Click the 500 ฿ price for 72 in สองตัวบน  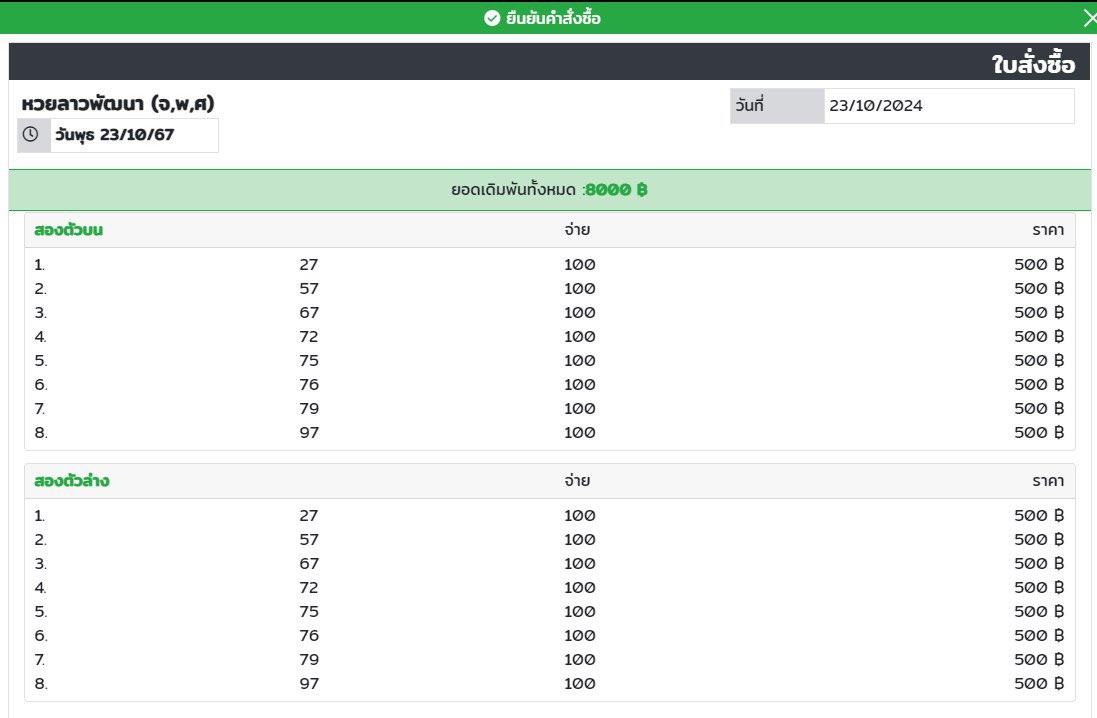pos(1039,337)
